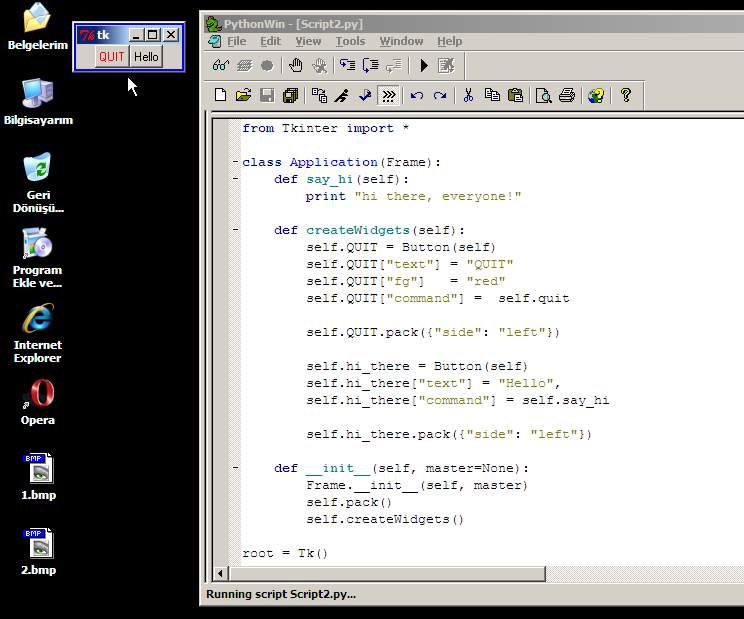
Task: Click the PythonWin title bar icon
Action: click(x=214, y=24)
